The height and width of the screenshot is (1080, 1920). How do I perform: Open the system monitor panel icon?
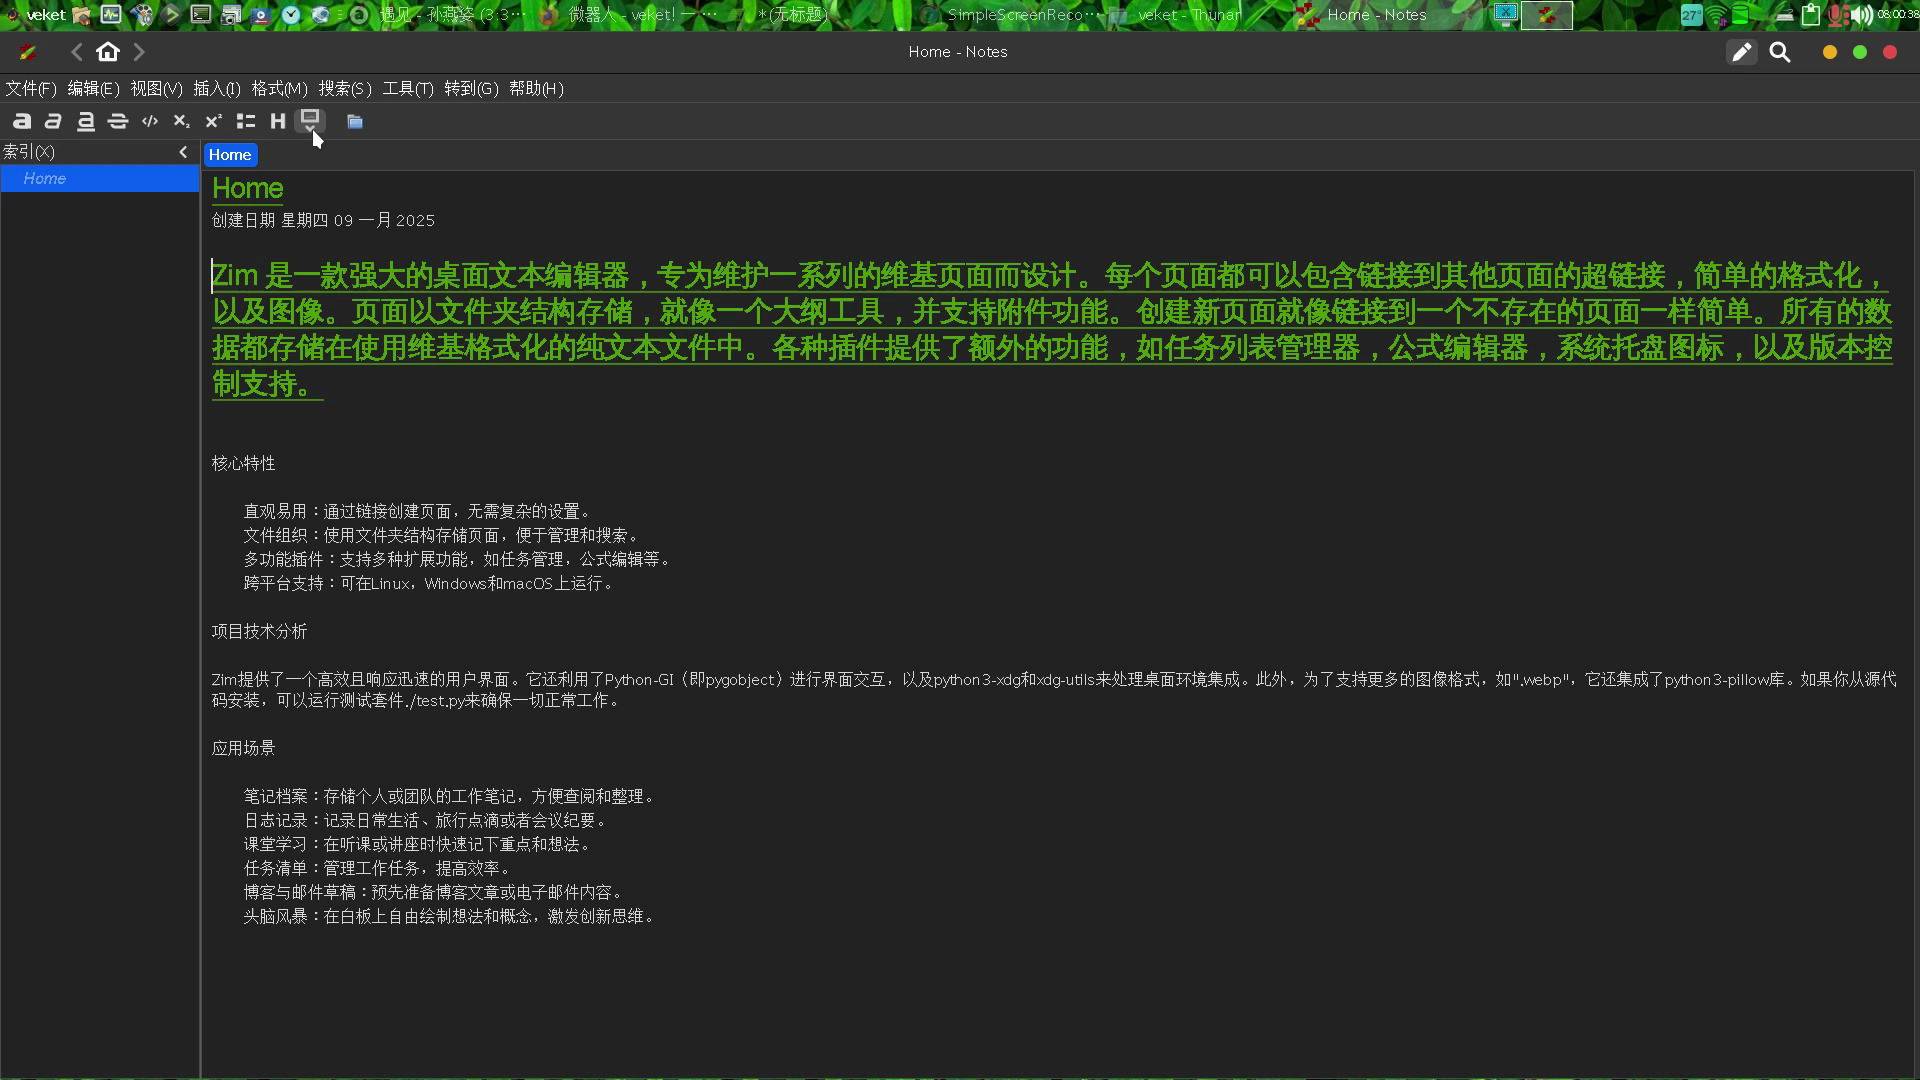click(x=111, y=15)
